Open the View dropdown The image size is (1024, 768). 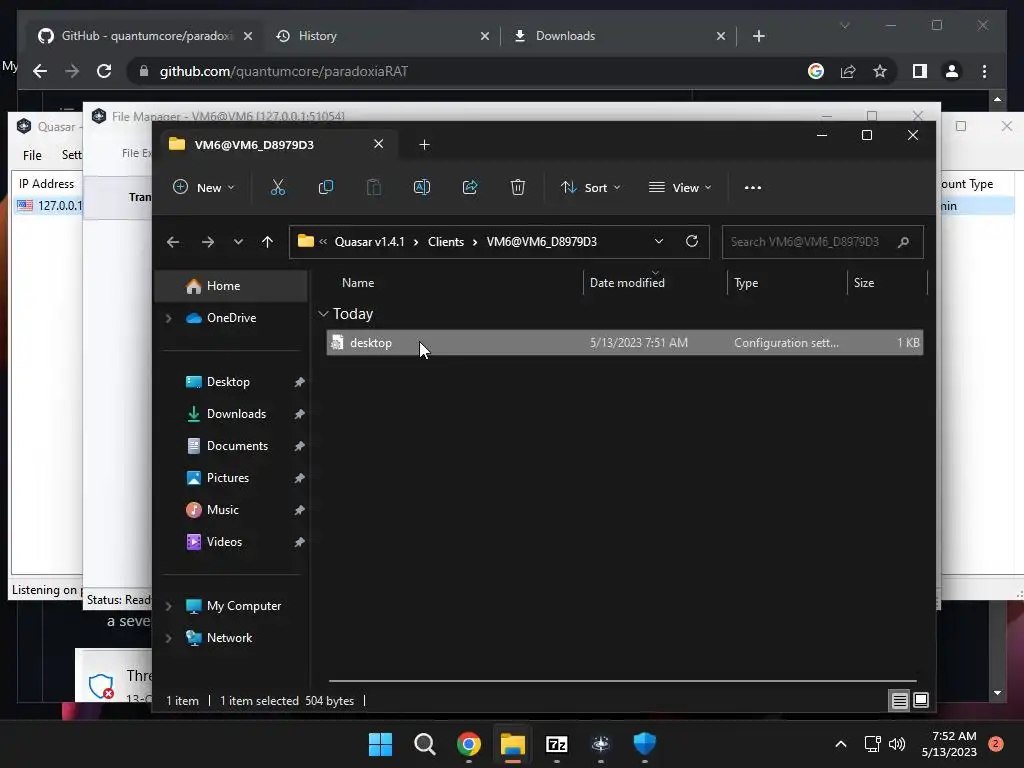680,187
